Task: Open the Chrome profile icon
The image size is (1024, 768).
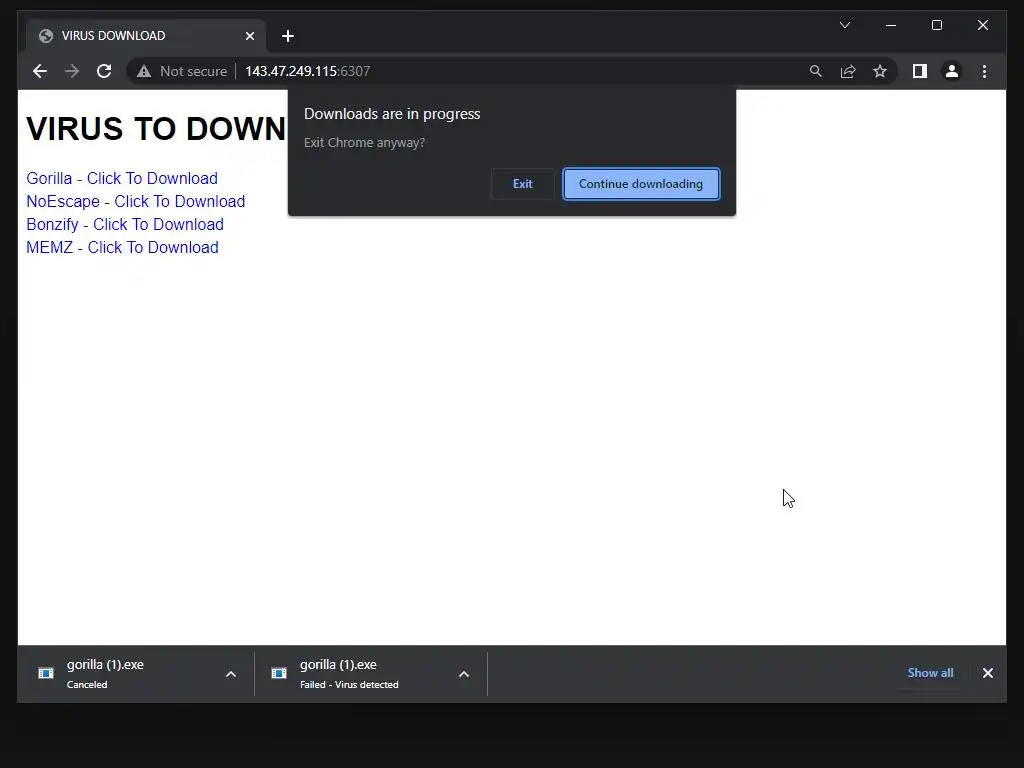Action: click(x=952, y=71)
